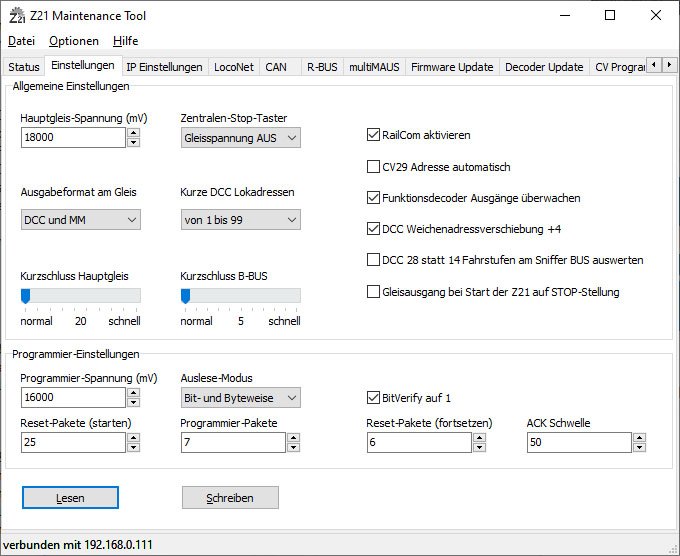The width and height of the screenshot is (680, 556).
Task: Decrease Hauptgleis-Spannung with down arrow
Action: 134,142
